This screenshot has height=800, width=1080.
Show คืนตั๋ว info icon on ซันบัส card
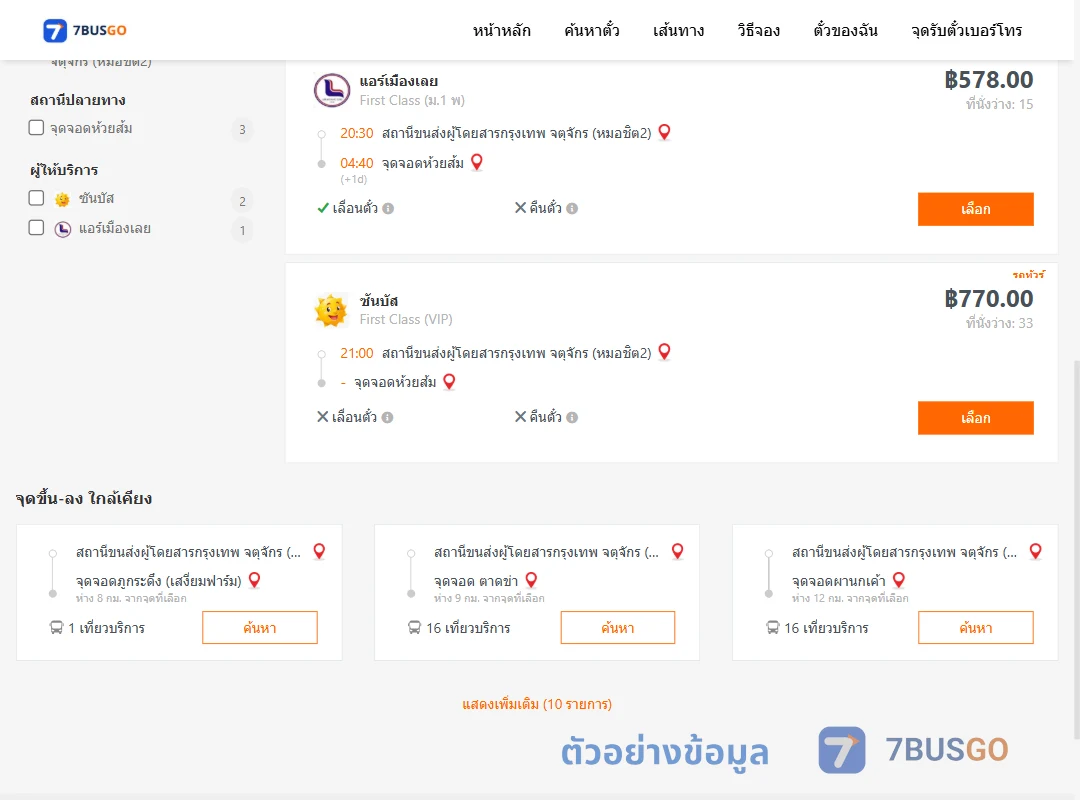click(x=572, y=417)
